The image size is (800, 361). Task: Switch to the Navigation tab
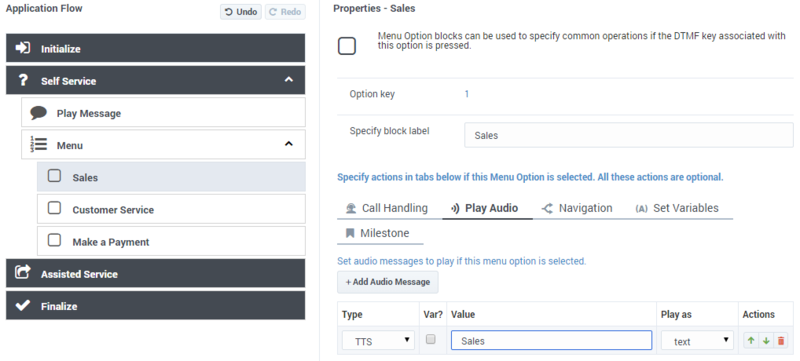coord(577,208)
